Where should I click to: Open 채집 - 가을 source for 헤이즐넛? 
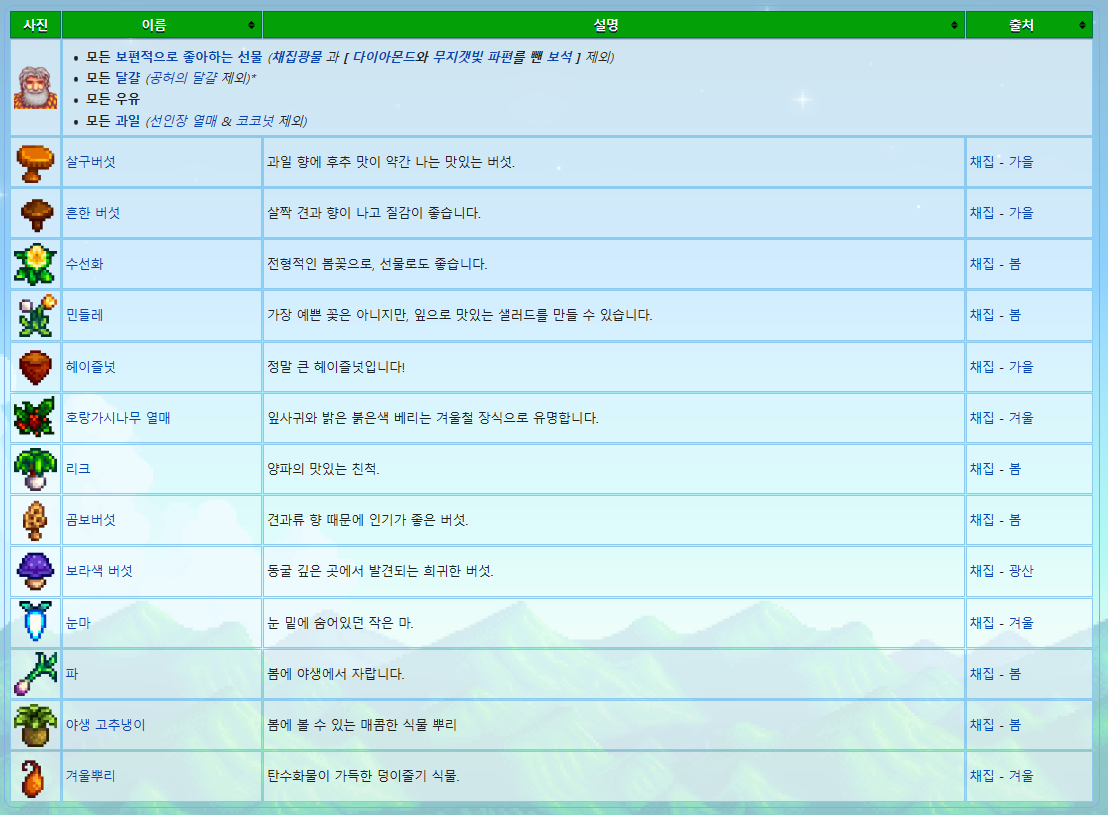[x=1001, y=367]
